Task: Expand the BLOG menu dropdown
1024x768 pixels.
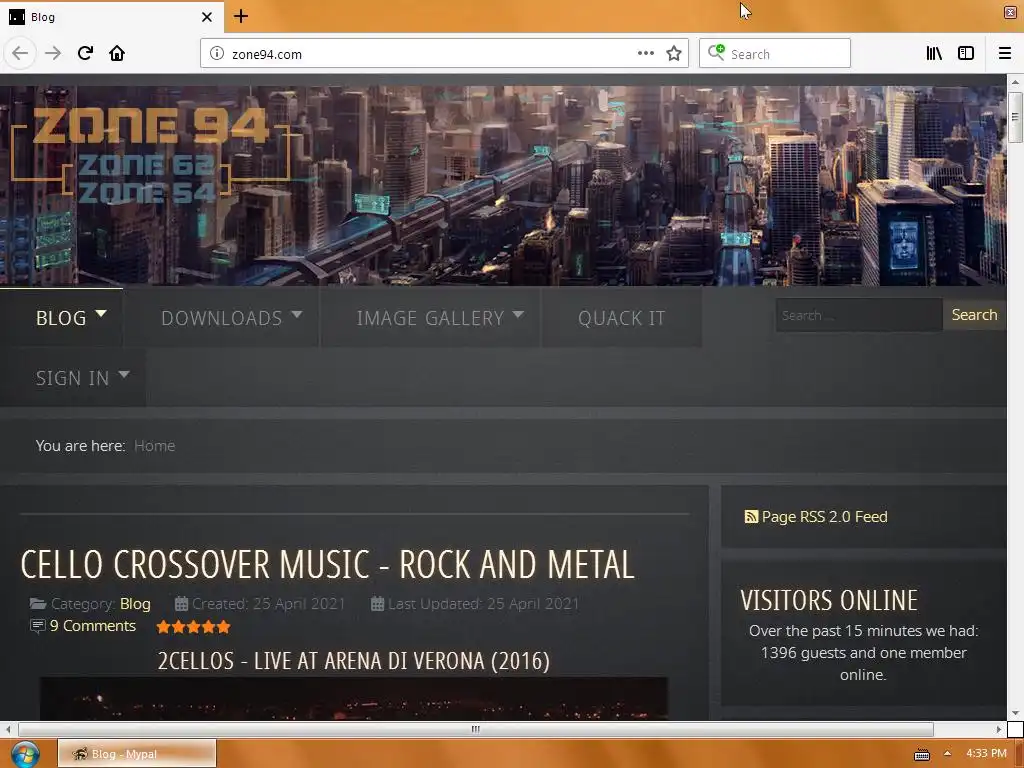Action: click(101, 313)
